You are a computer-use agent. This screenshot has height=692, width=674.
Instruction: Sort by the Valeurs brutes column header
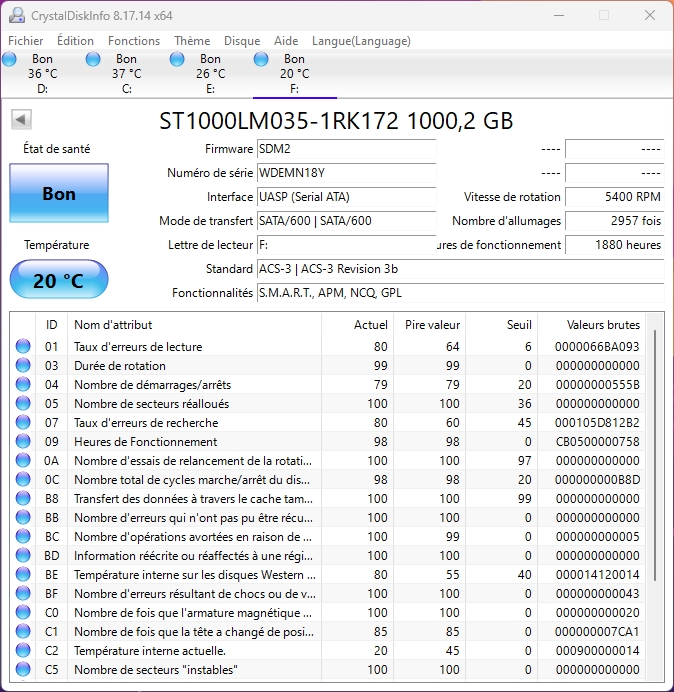click(603, 325)
